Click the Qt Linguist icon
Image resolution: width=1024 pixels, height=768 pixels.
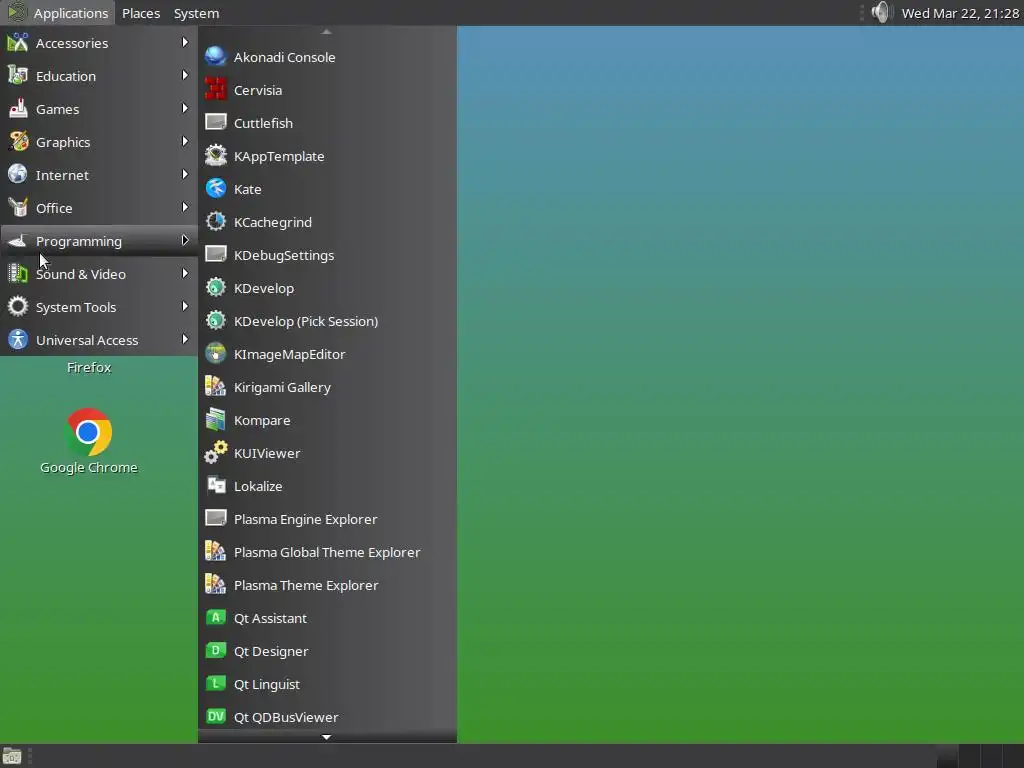pyautogui.click(x=216, y=684)
